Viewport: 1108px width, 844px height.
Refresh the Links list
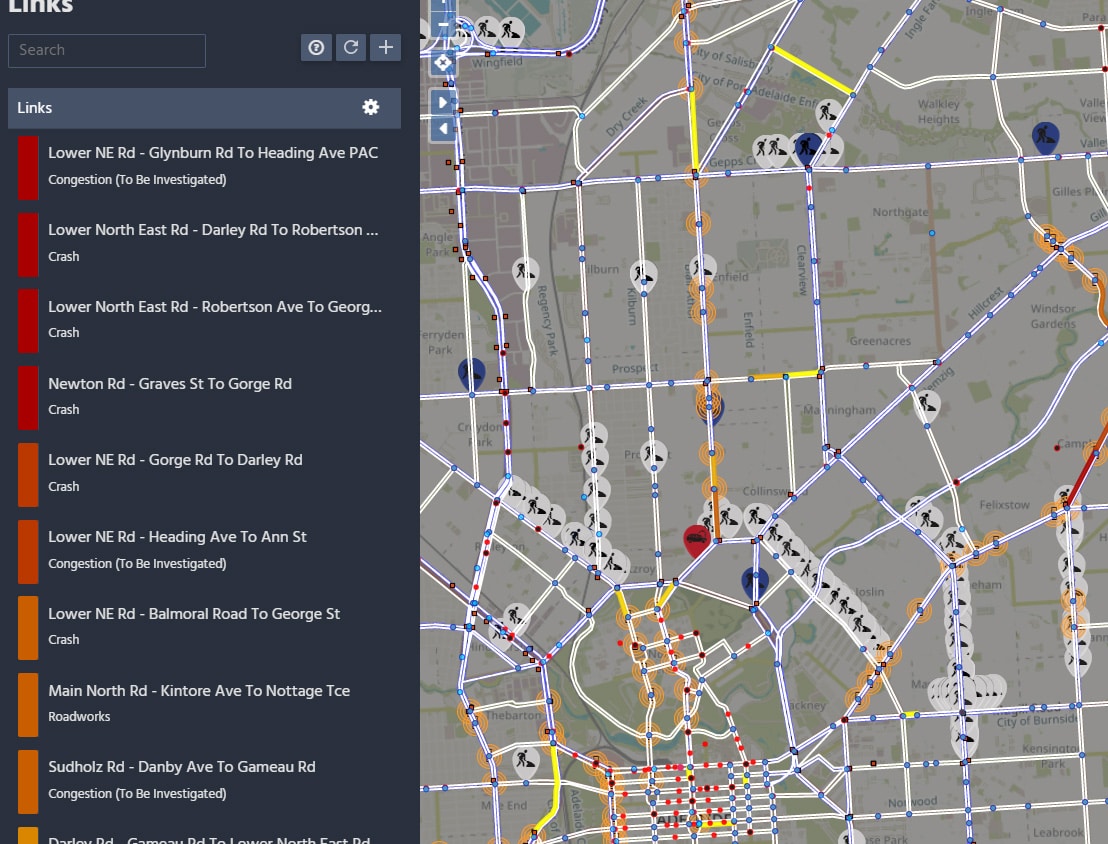[x=350, y=47]
